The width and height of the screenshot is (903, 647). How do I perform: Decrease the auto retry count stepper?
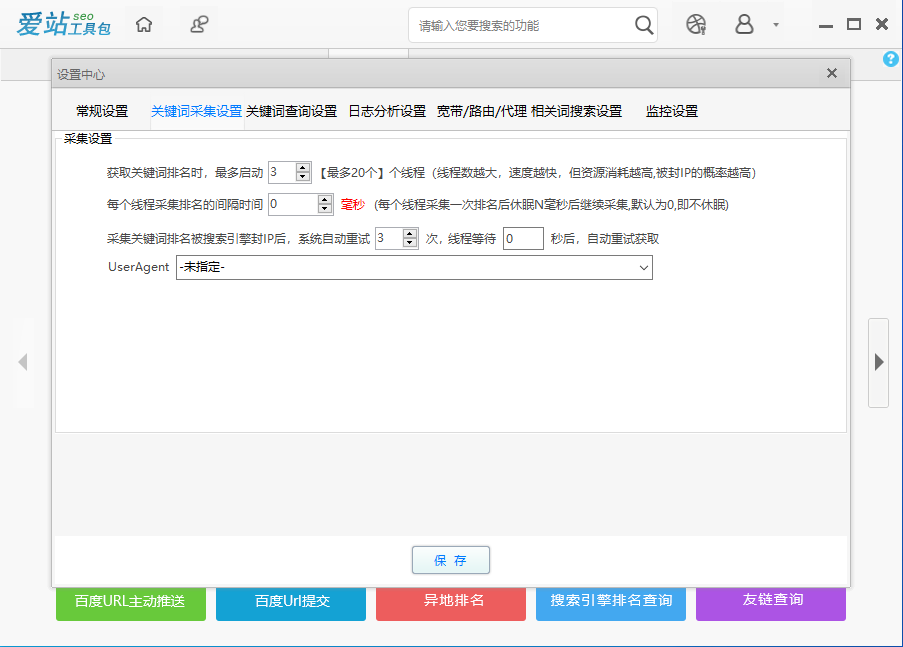coord(409,243)
